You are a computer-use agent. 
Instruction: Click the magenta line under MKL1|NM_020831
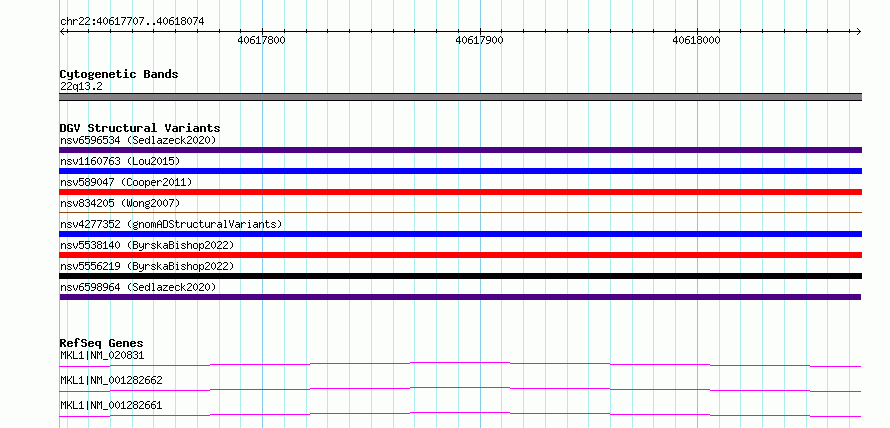(460, 363)
